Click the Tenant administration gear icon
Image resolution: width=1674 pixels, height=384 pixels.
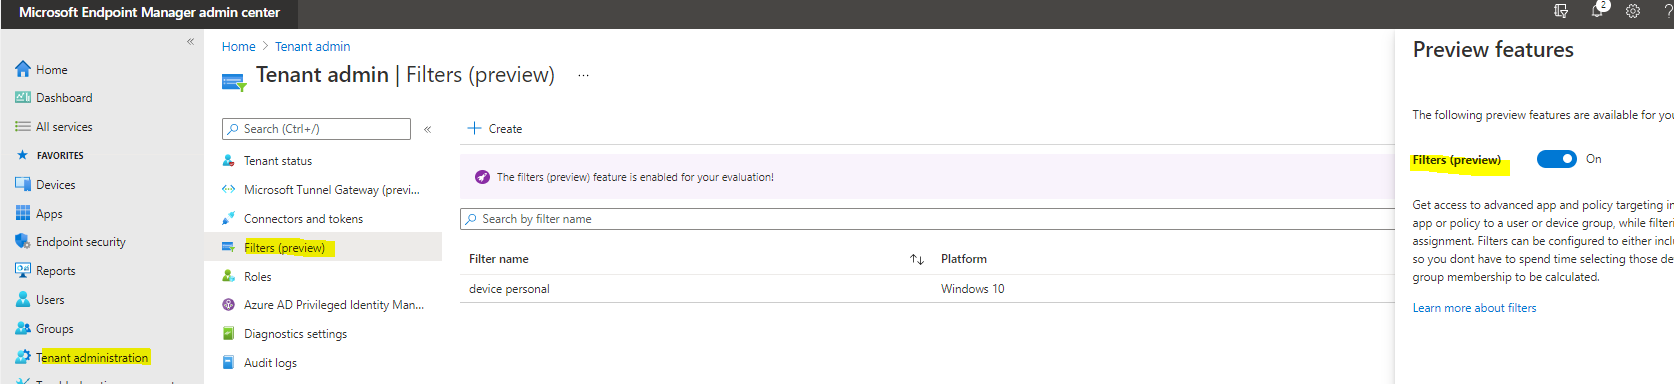tap(23, 357)
